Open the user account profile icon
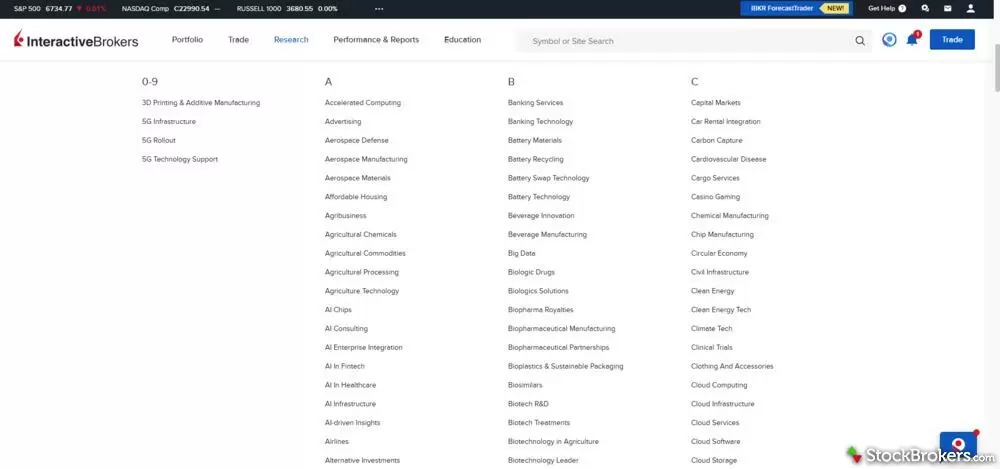This screenshot has width=1000, height=469. click(x=971, y=8)
